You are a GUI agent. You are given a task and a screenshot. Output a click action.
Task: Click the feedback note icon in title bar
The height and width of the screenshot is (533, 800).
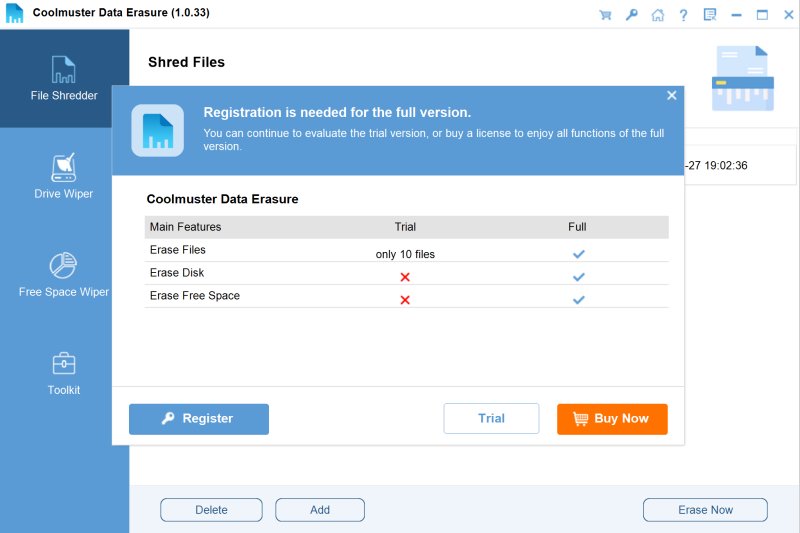(x=710, y=15)
